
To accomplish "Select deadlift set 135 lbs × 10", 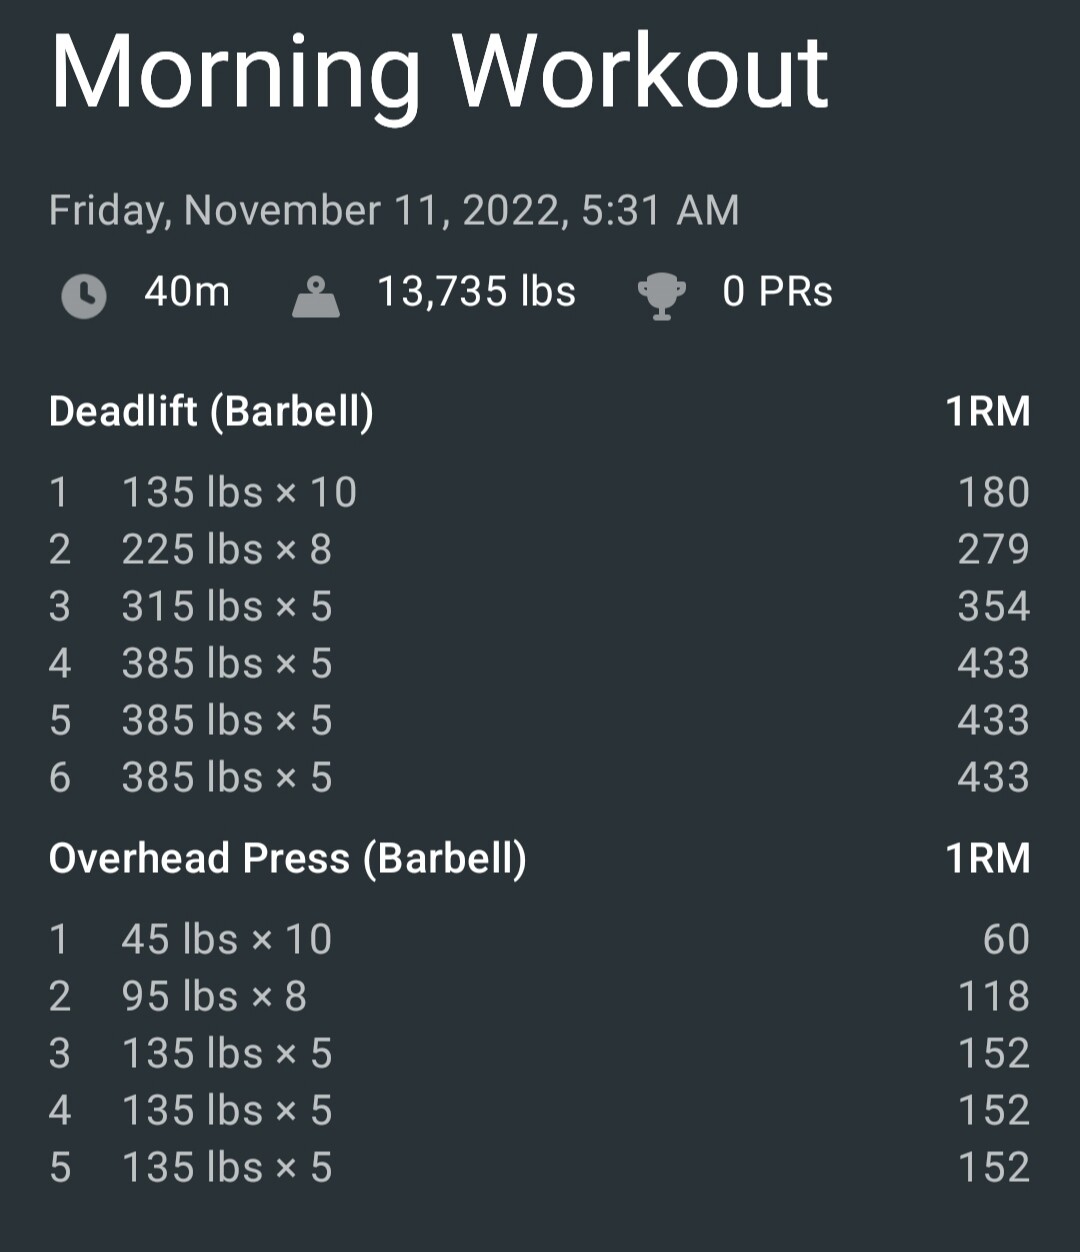I will tap(239, 492).
